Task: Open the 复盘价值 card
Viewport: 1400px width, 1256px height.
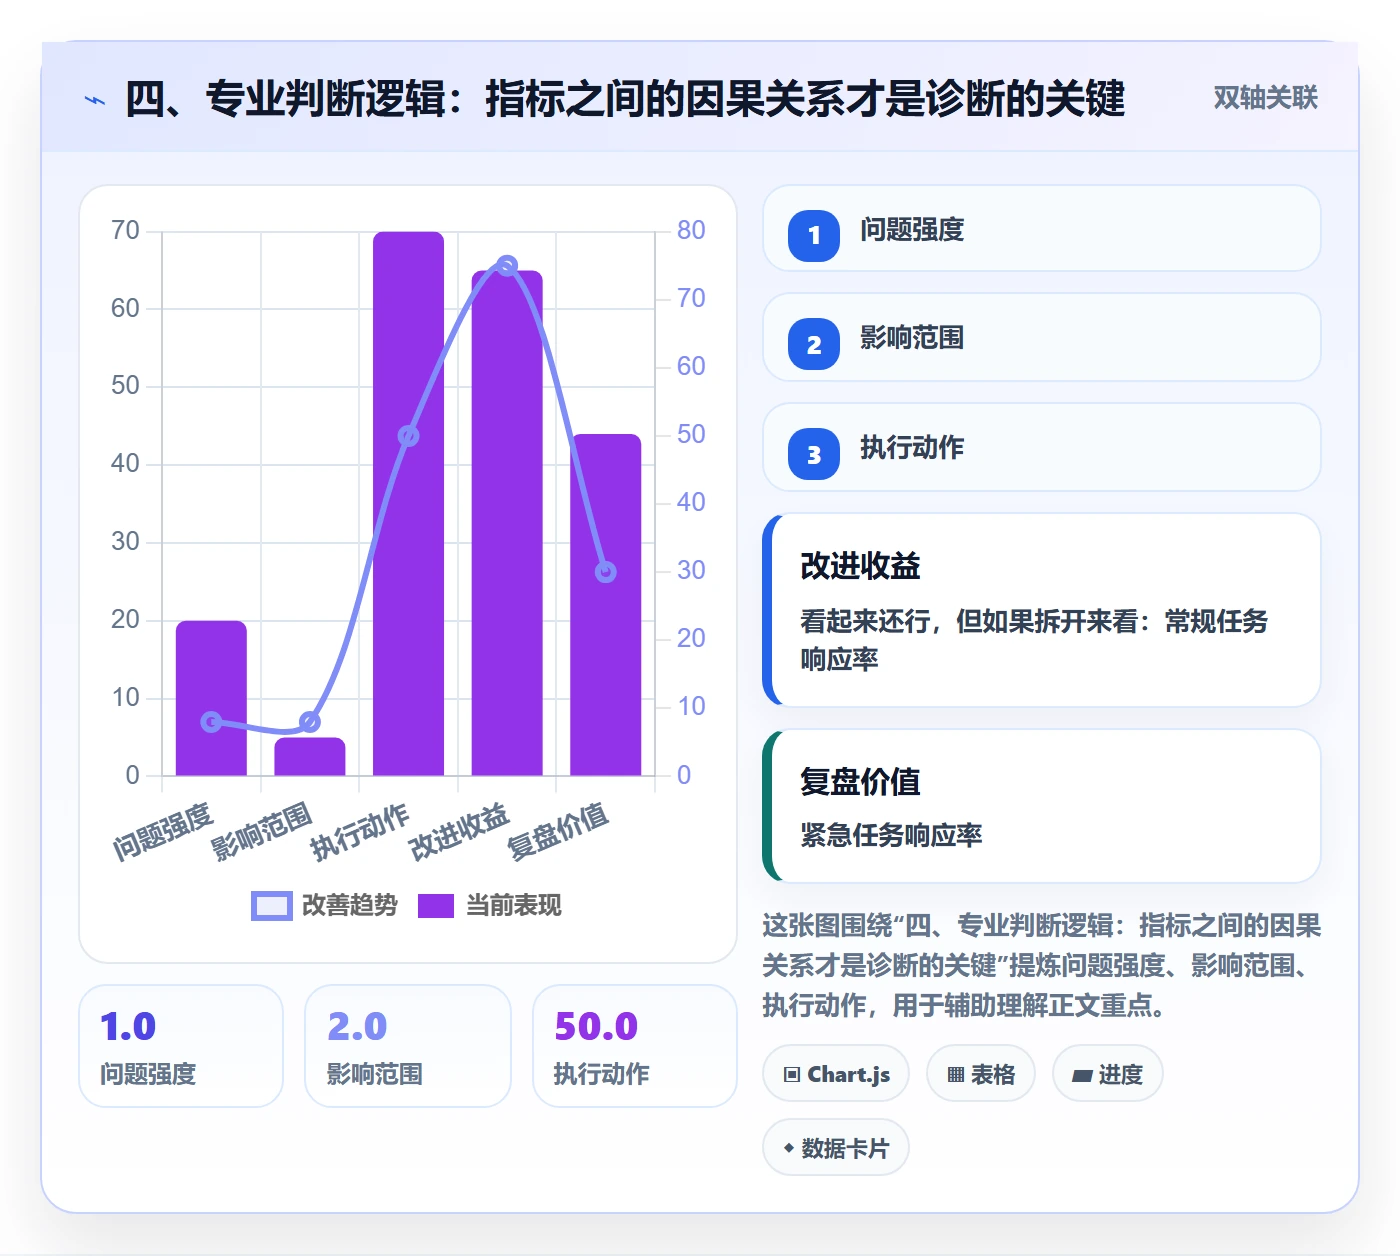Action: [1041, 806]
